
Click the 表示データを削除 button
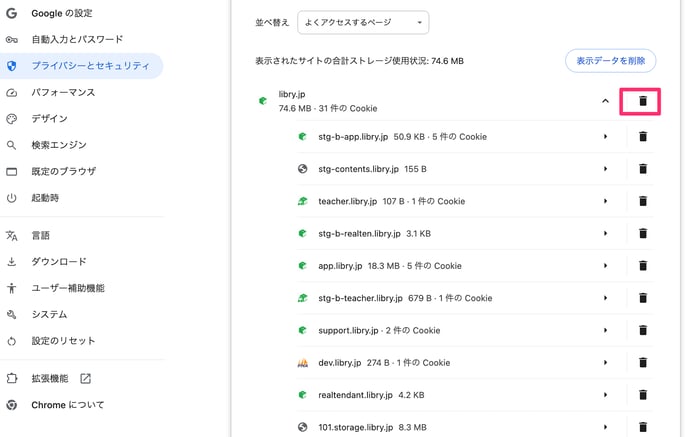pos(610,61)
